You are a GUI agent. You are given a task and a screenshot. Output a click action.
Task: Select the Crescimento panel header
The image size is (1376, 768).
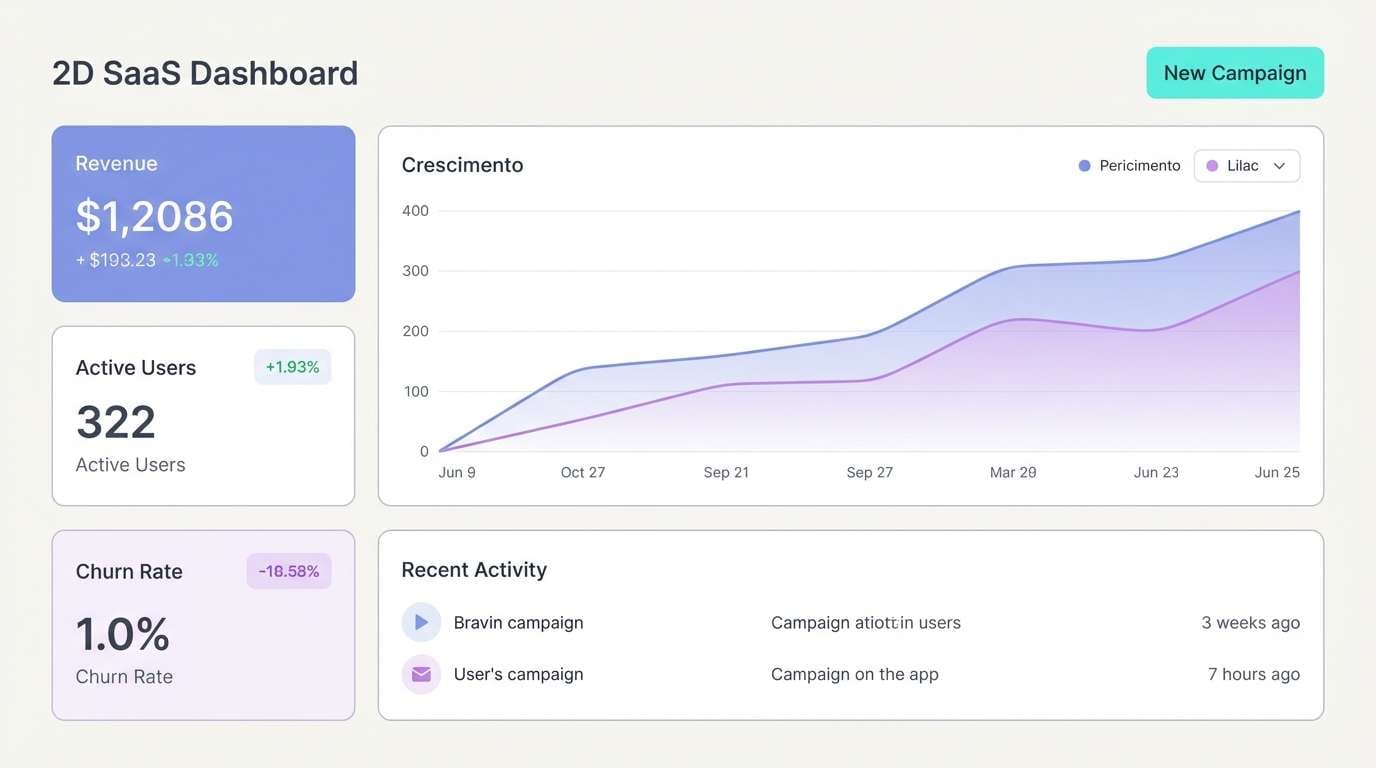tap(462, 164)
